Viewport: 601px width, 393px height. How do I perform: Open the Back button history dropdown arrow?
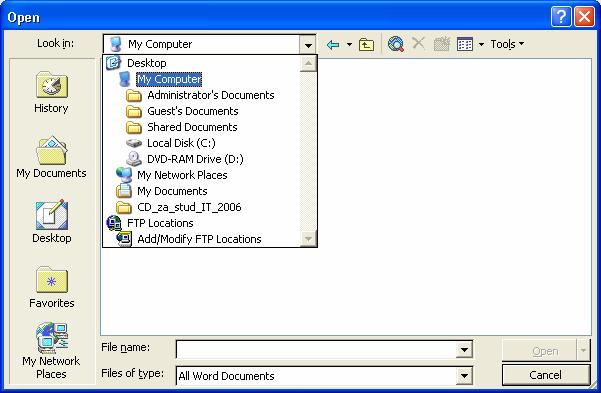click(x=349, y=44)
